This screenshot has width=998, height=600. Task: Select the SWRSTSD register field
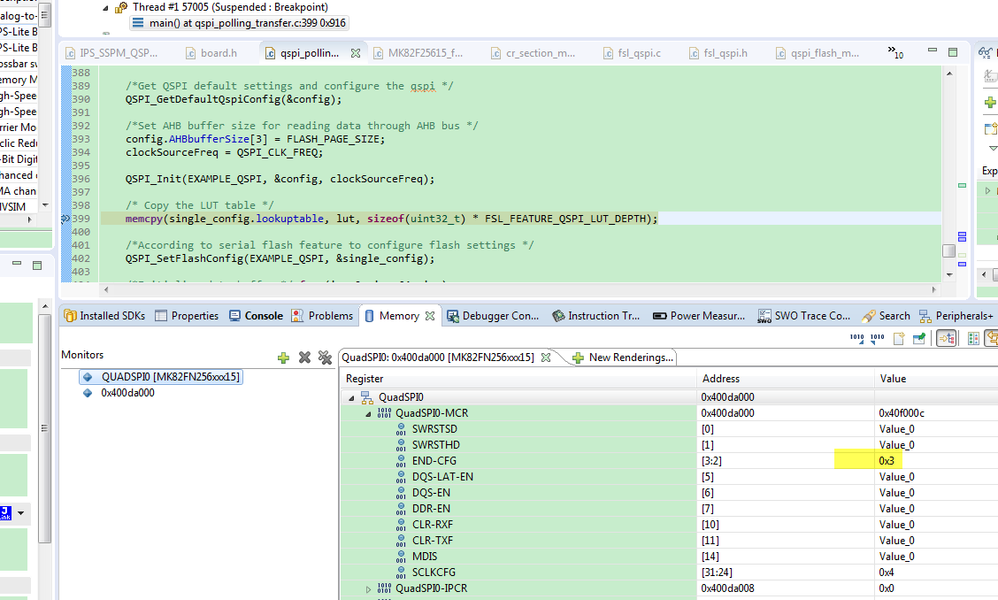pos(435,429)
